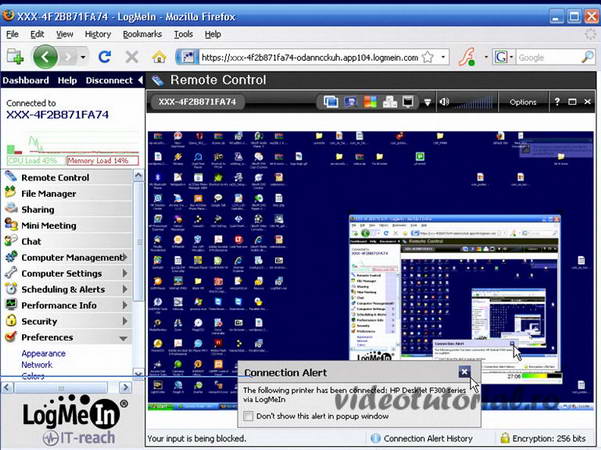601x450 pixels.
Task: Open Network preferences link
Action: (x=37, y=365)
